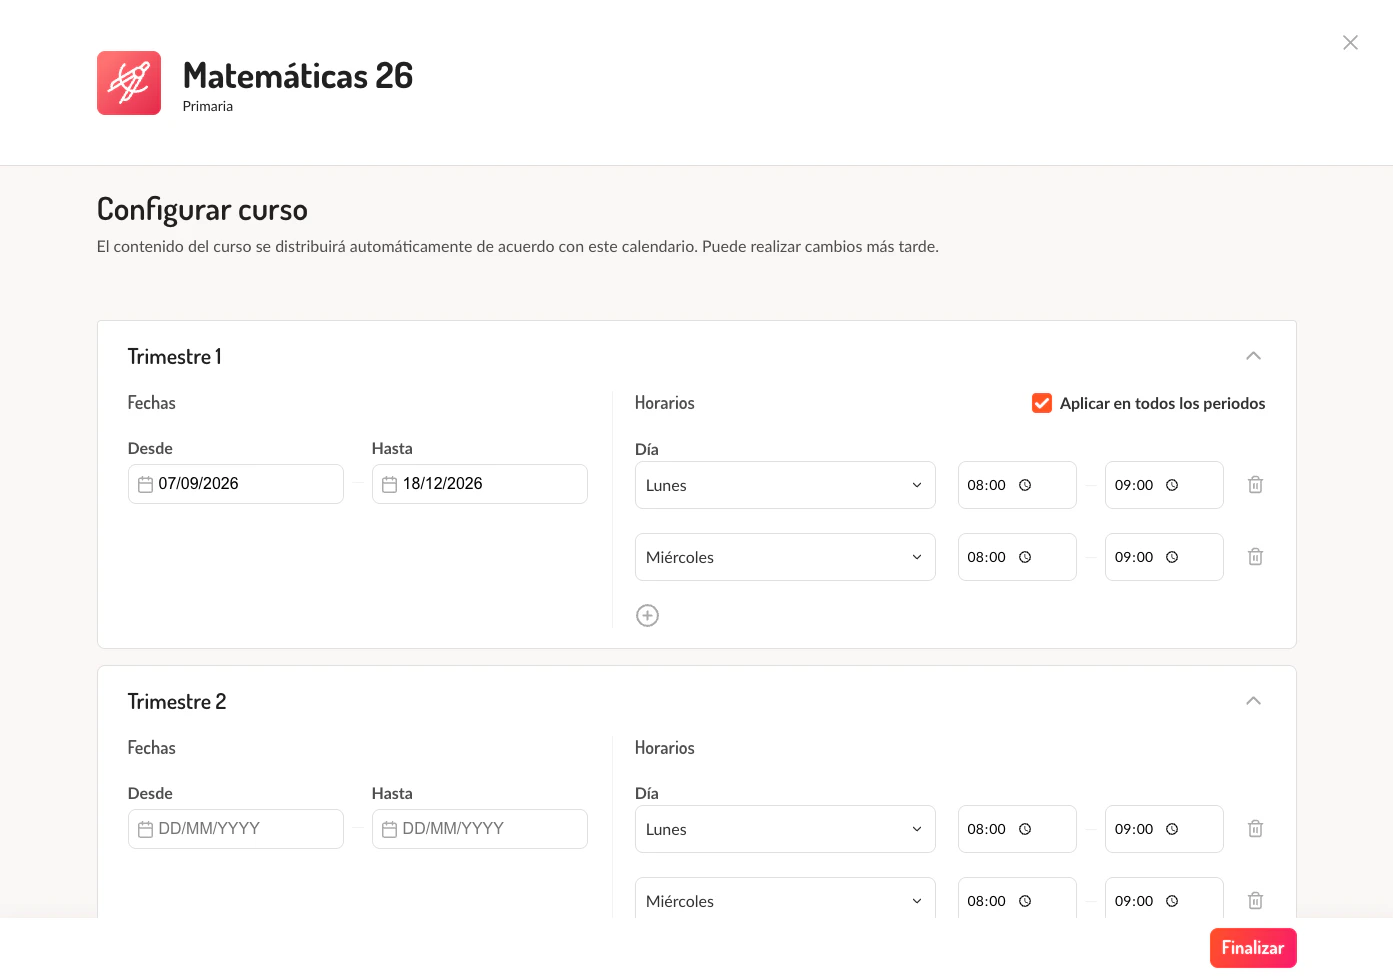The width and height of the screenshot is (1393, 977).
Task: Uncheck Aplicar en todos los periodos
Action: (x=1041, y=403)
